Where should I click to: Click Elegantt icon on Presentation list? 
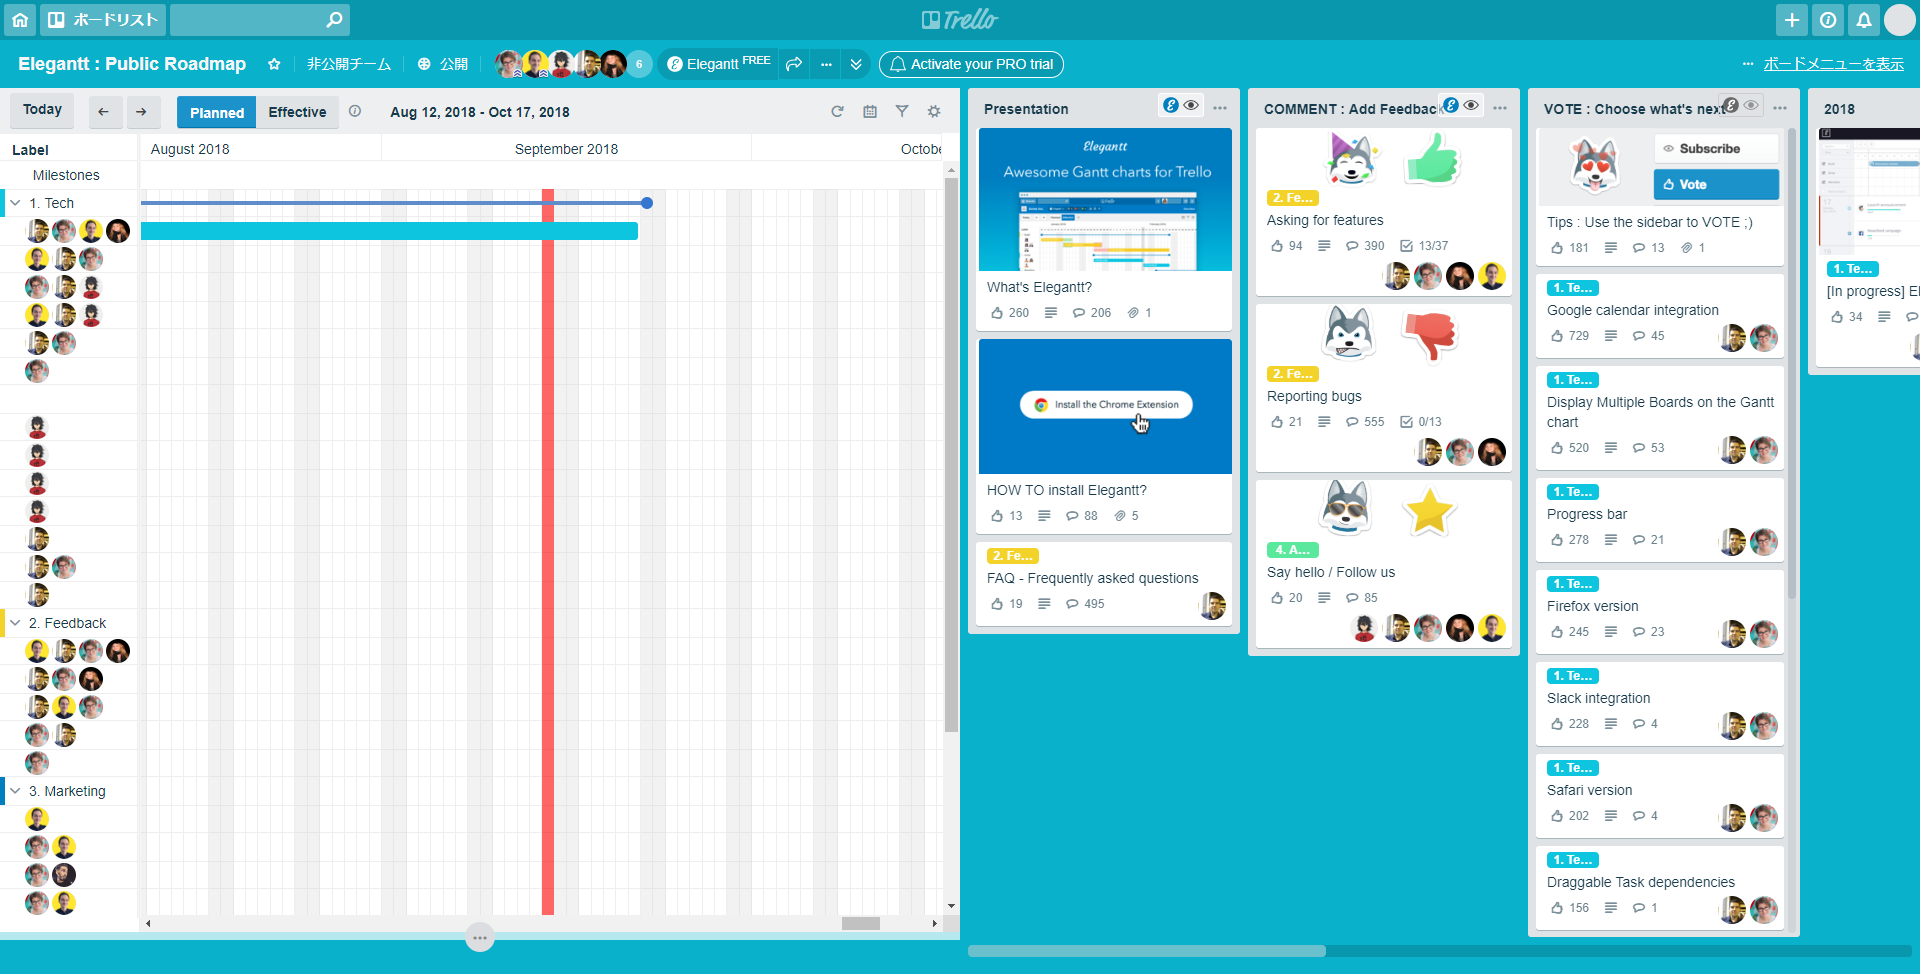pyautogui.click(x=1170, y=105)
